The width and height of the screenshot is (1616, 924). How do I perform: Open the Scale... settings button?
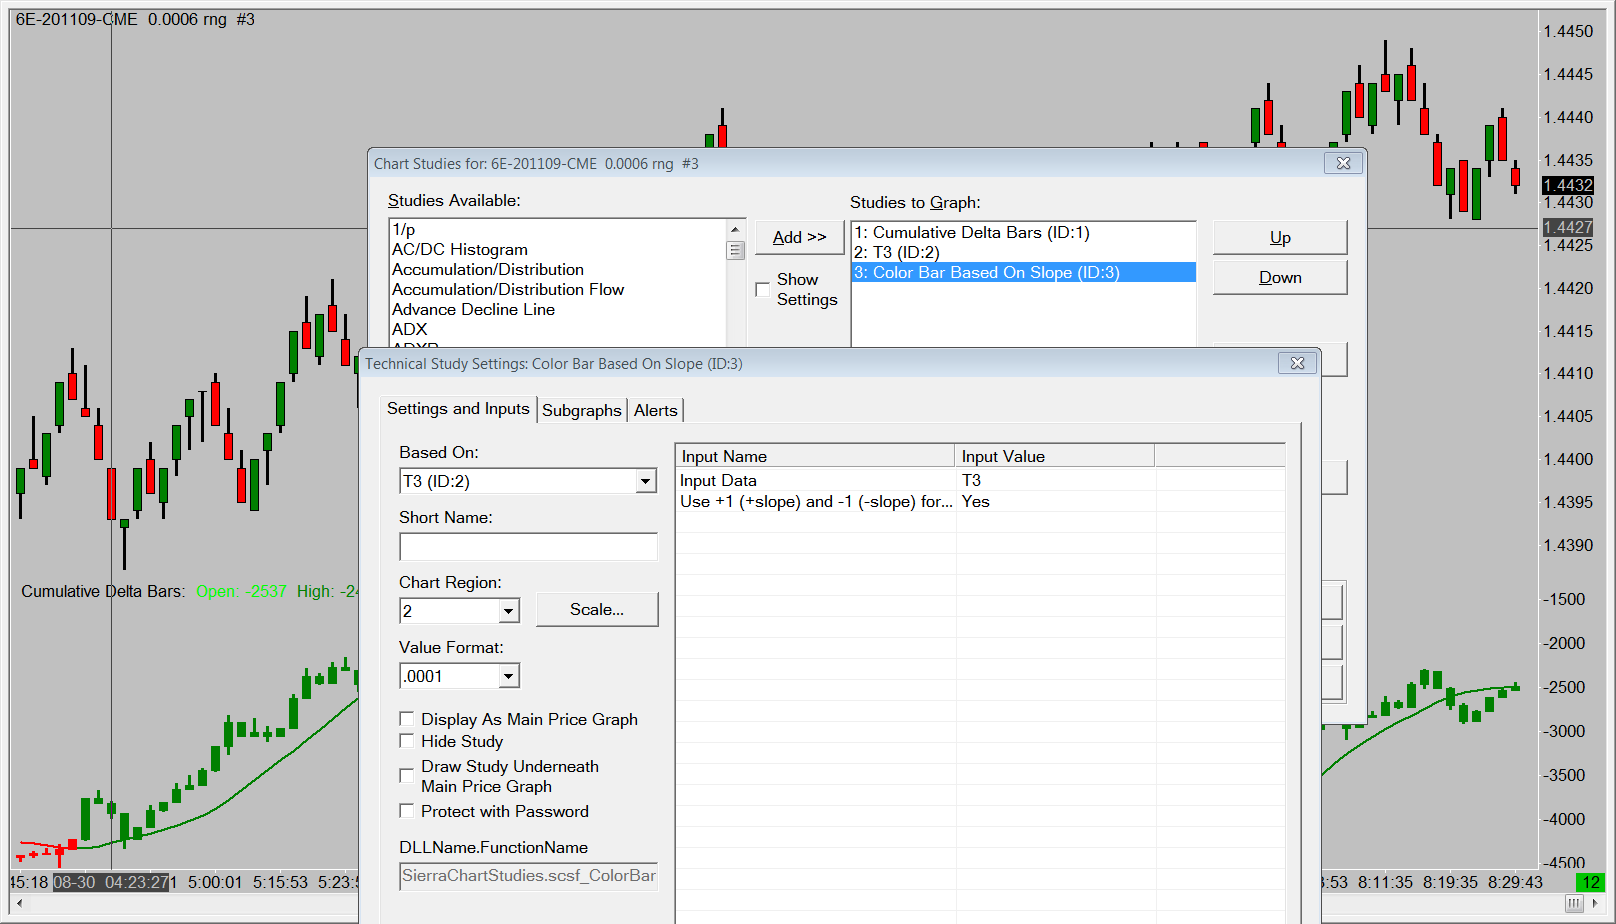click(x=597, y=609)
